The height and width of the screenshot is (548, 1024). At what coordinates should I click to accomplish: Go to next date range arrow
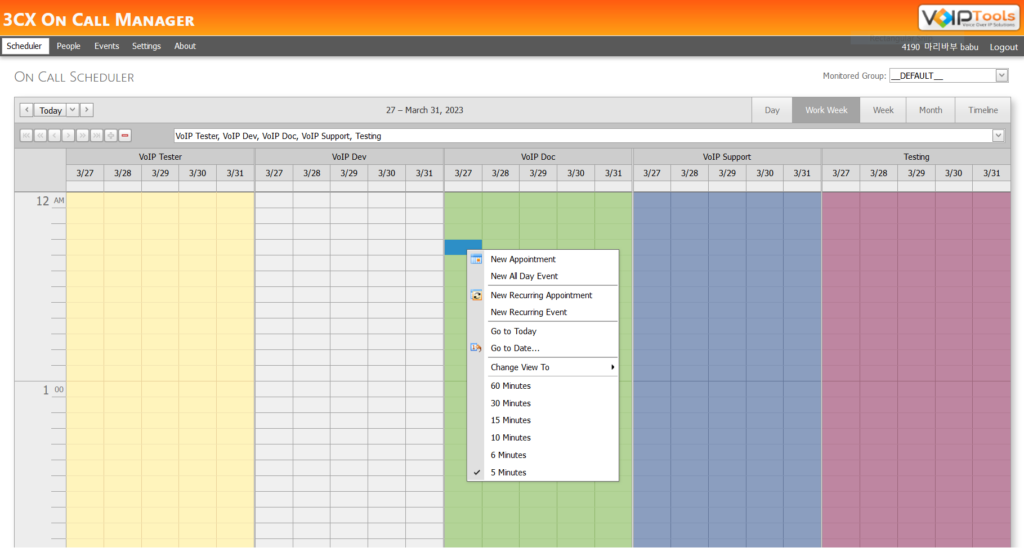point(86,110)
